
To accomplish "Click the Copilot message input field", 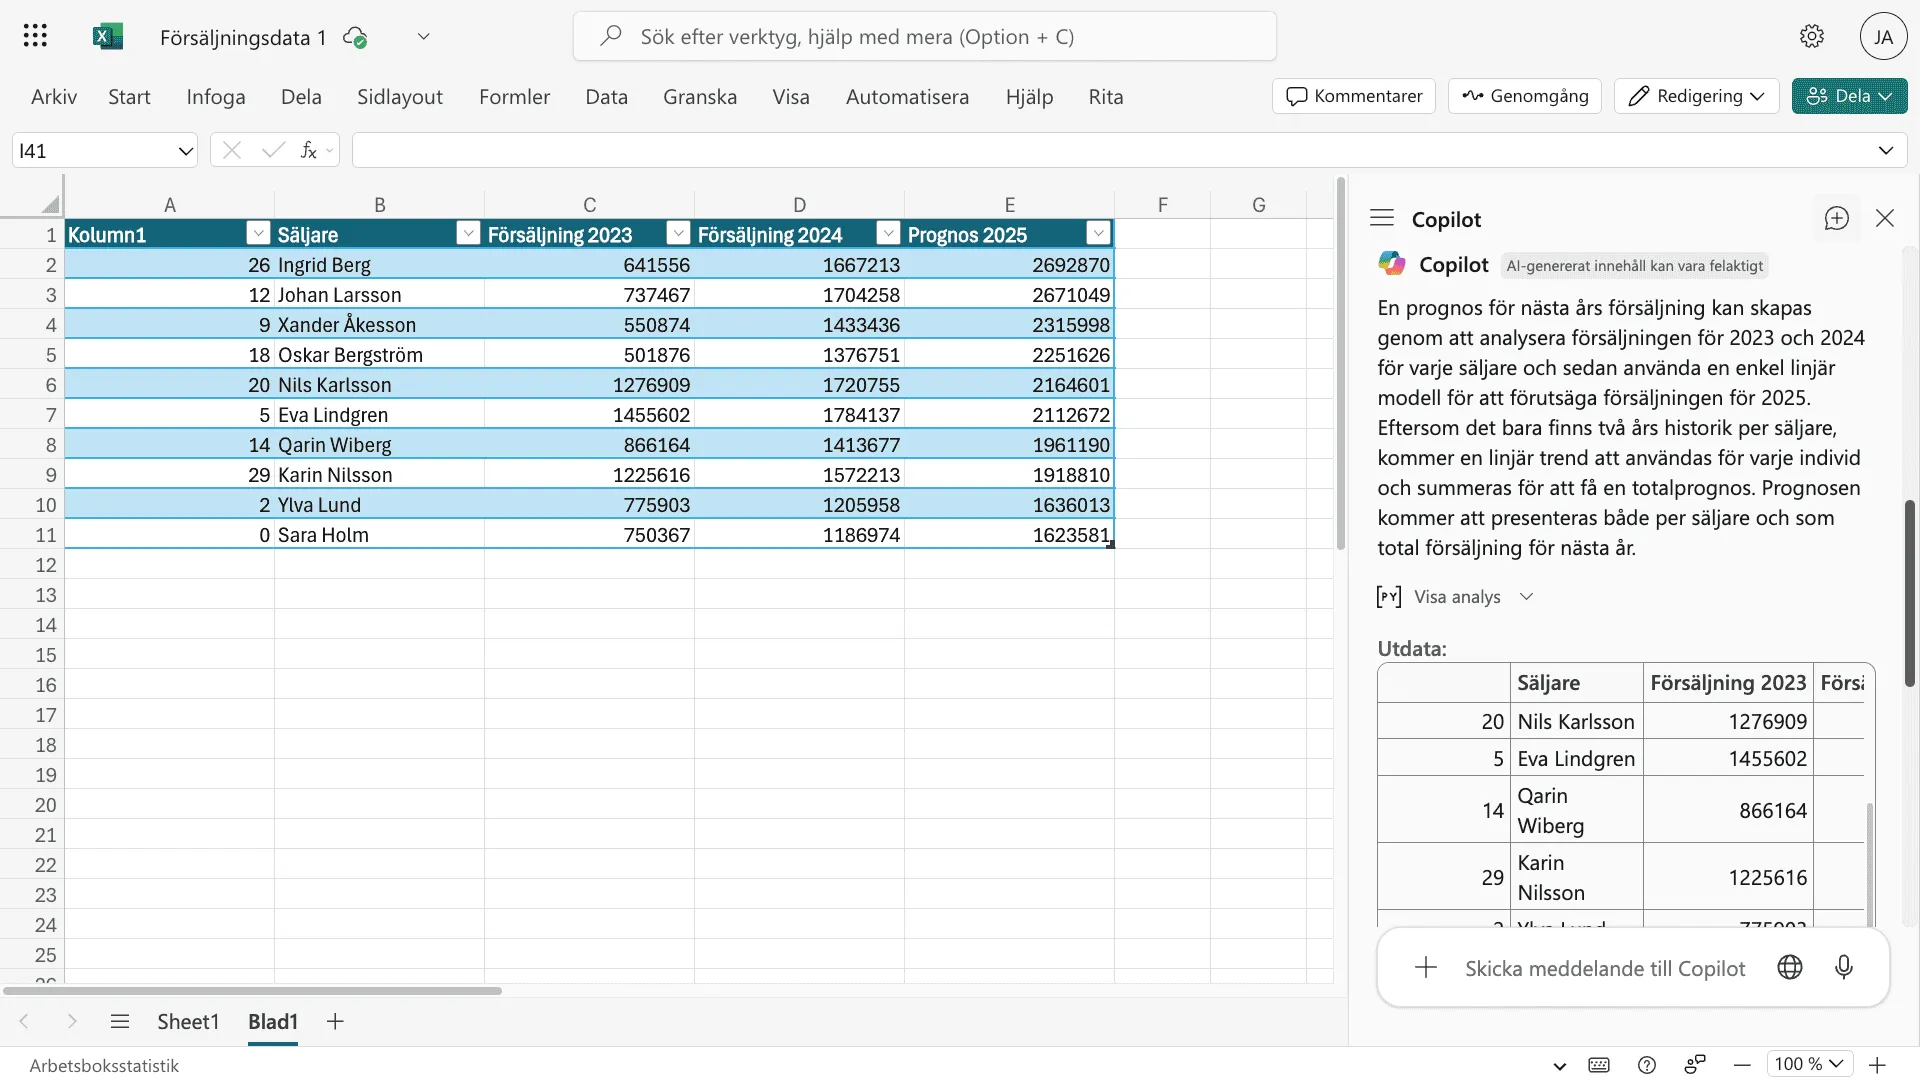I will click(x=1605, y=967).
